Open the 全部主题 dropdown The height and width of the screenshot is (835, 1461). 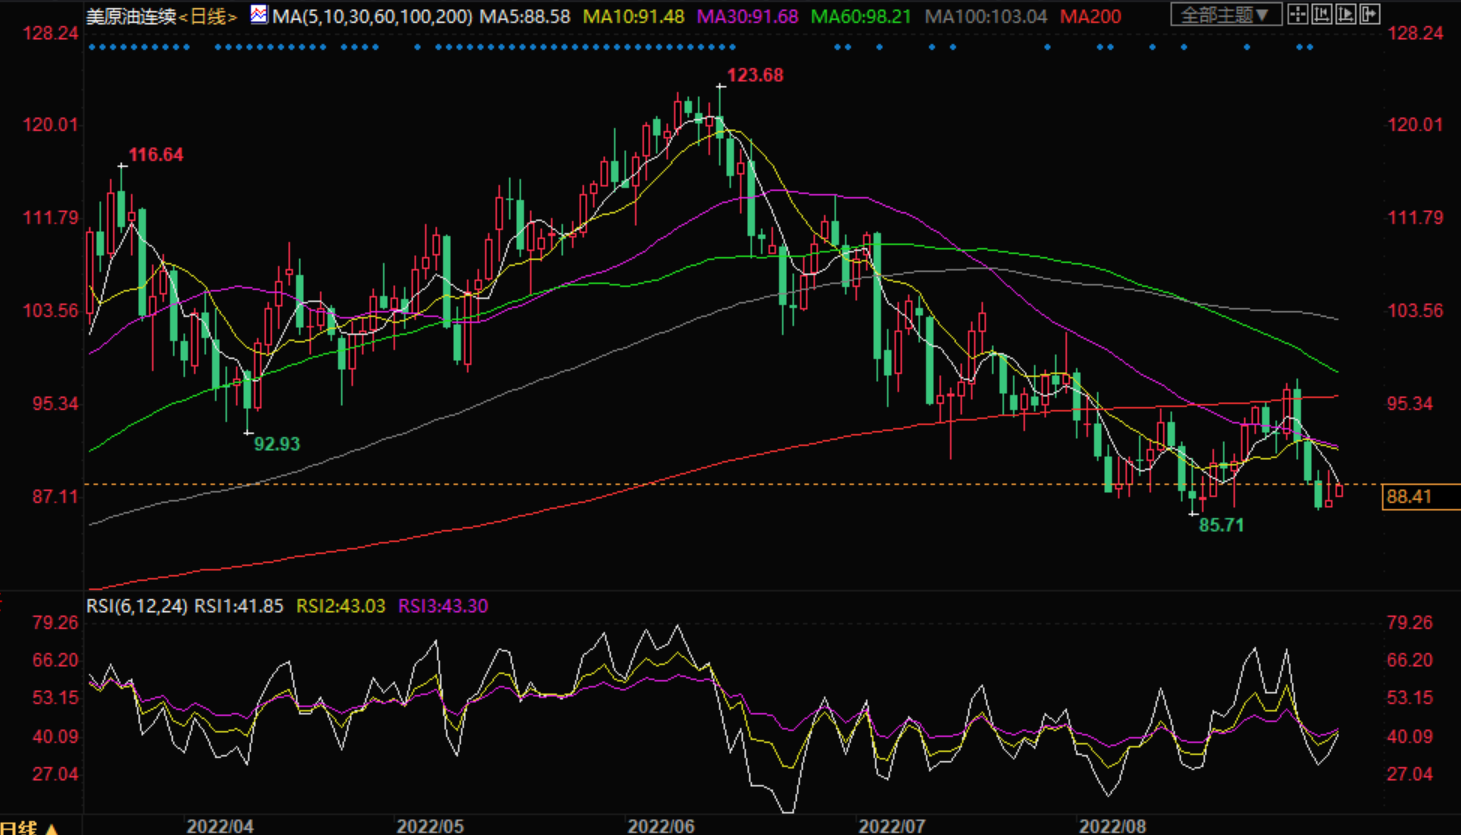coord(1225,15)
